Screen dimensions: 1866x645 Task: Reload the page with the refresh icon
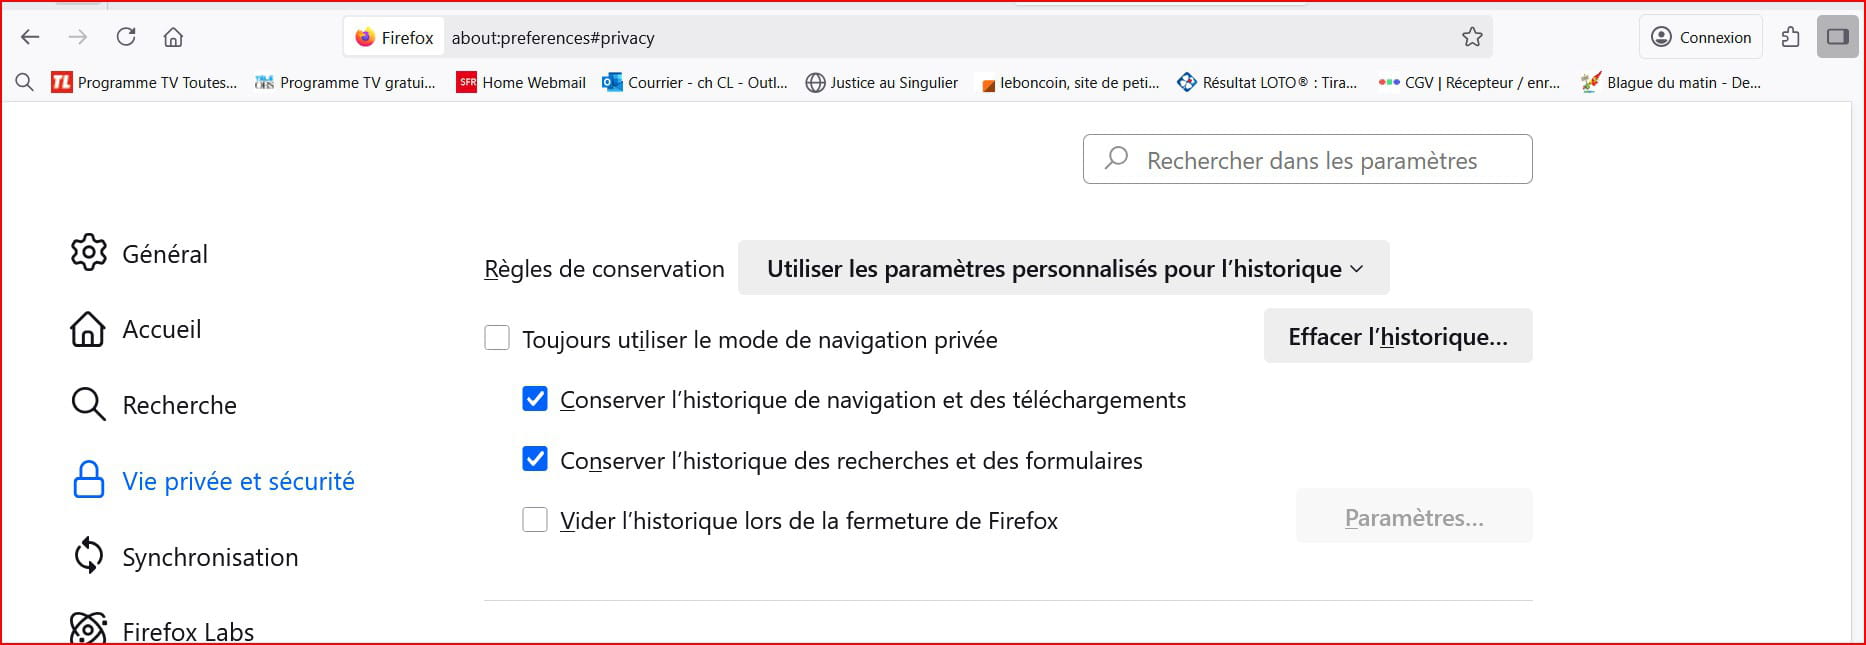click(x=126, y=37)
